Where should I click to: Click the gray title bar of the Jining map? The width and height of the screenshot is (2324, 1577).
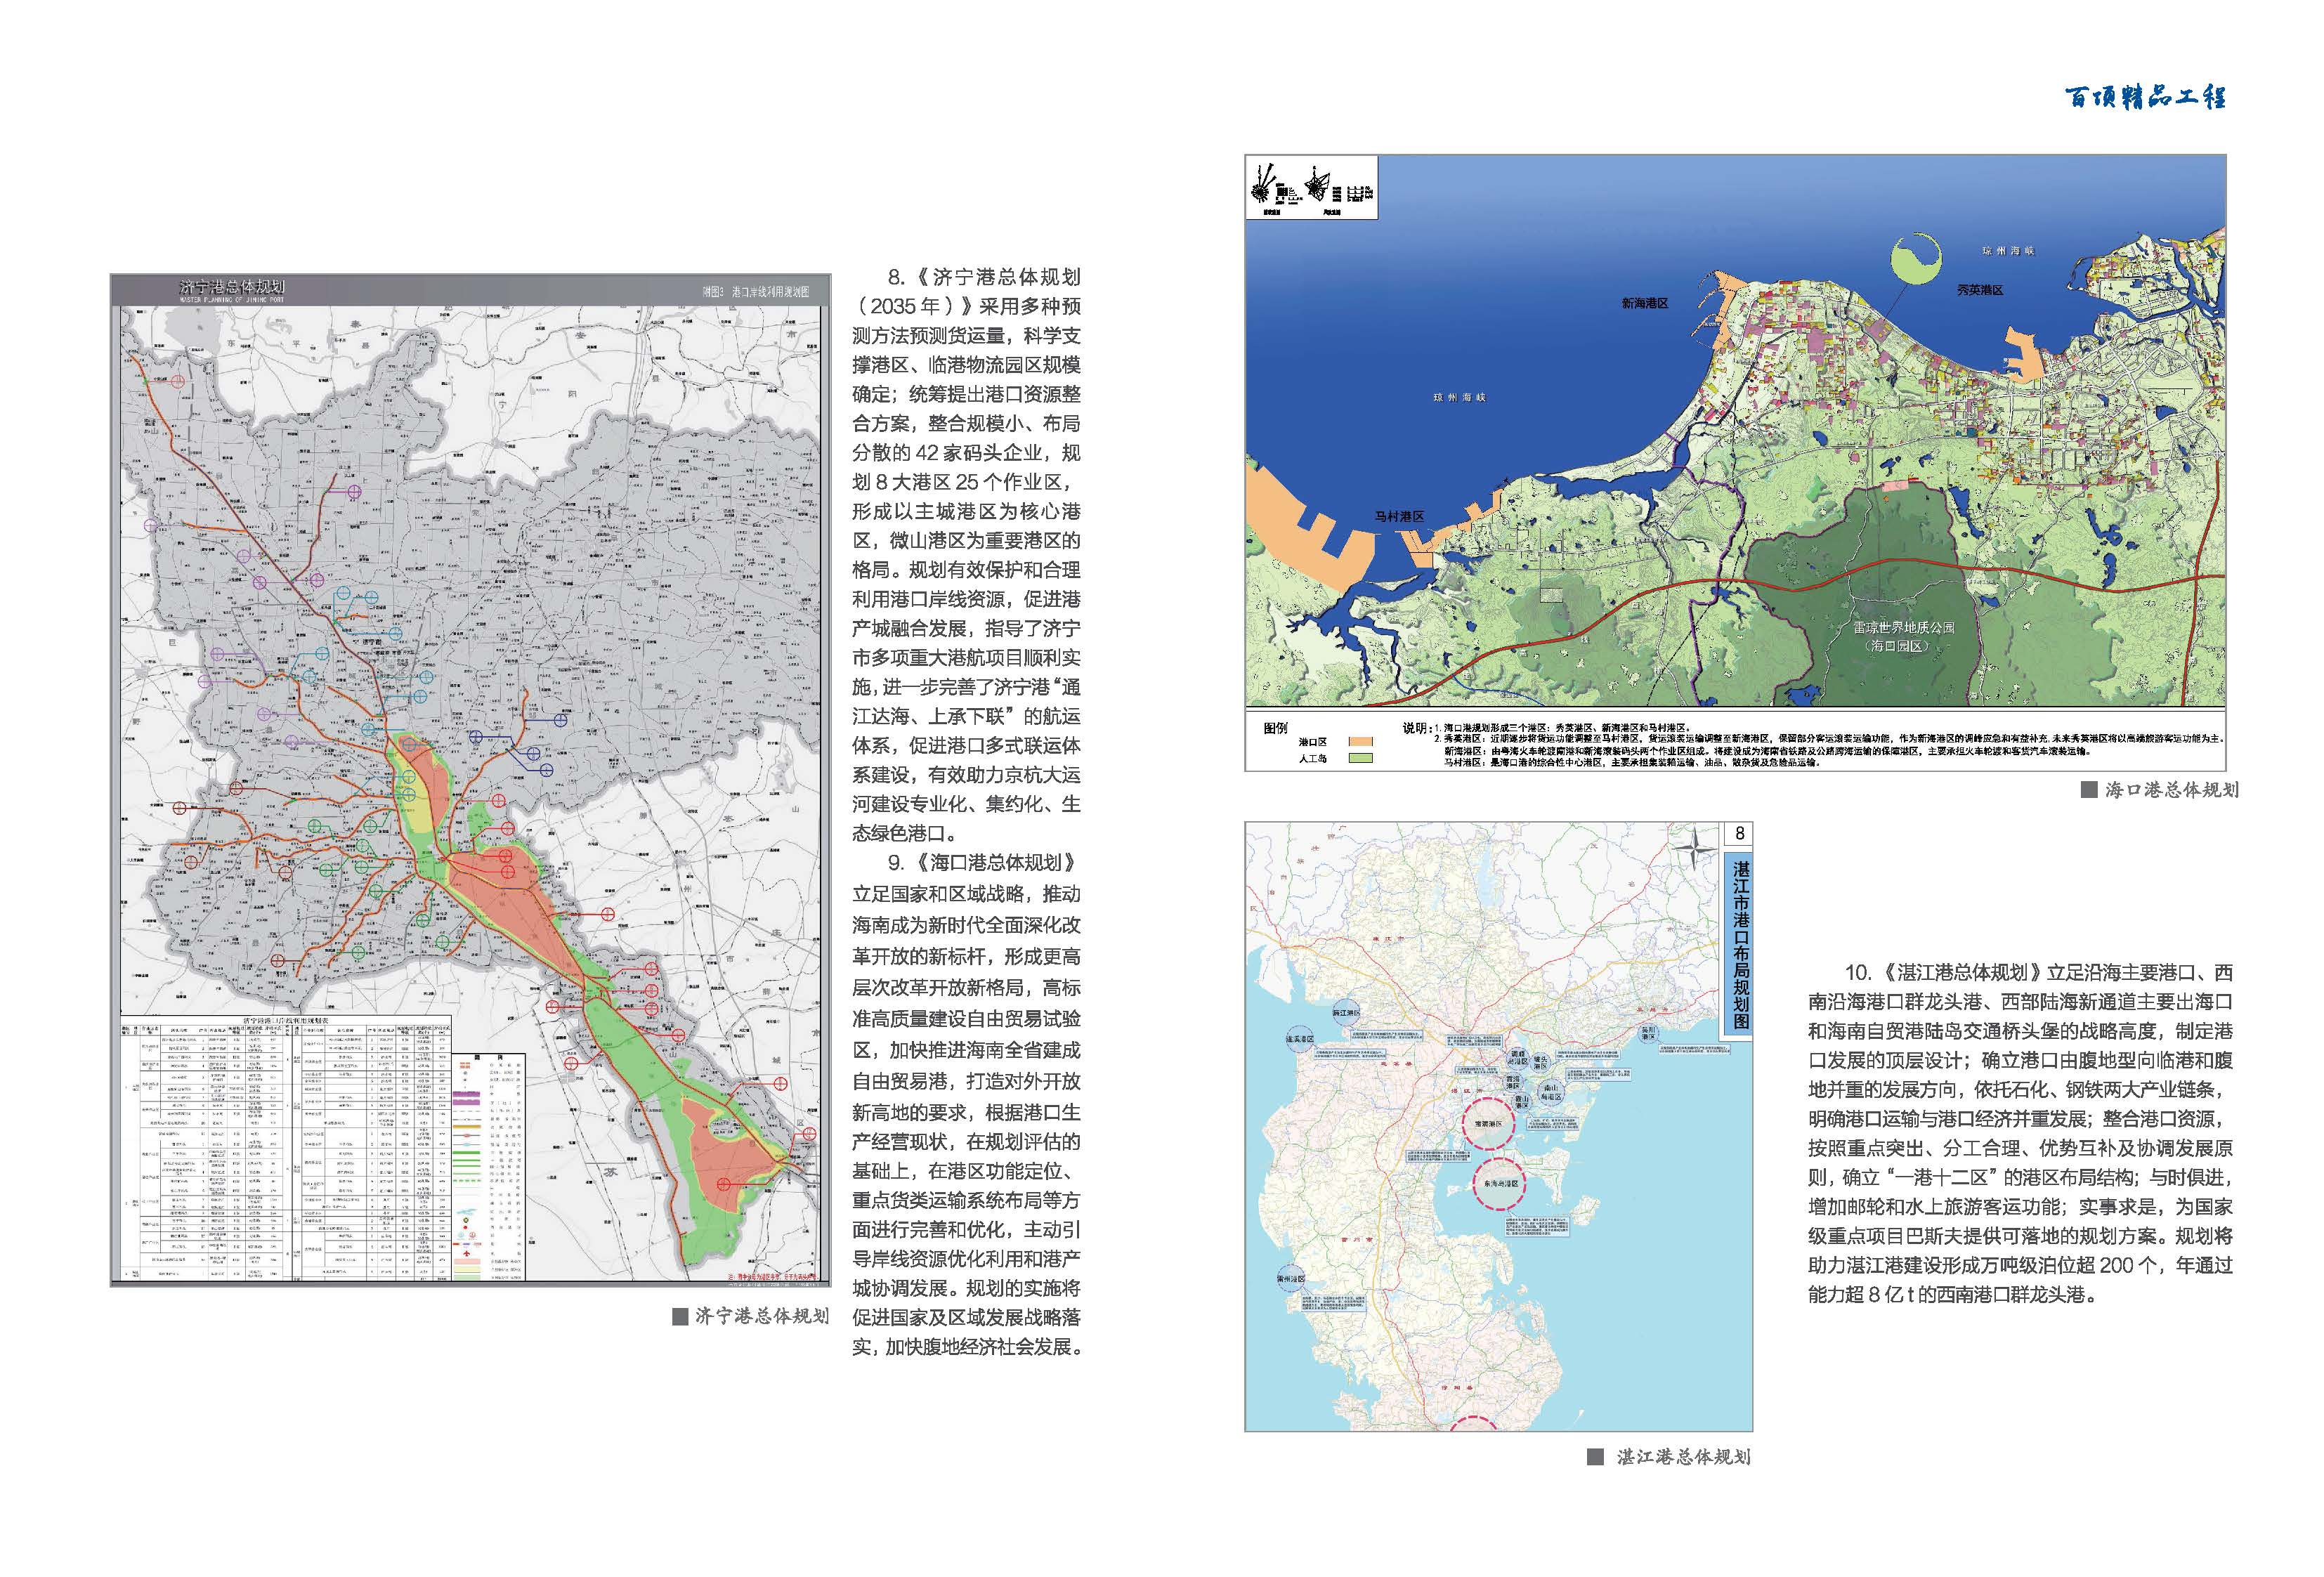click(x=470, y=290)
